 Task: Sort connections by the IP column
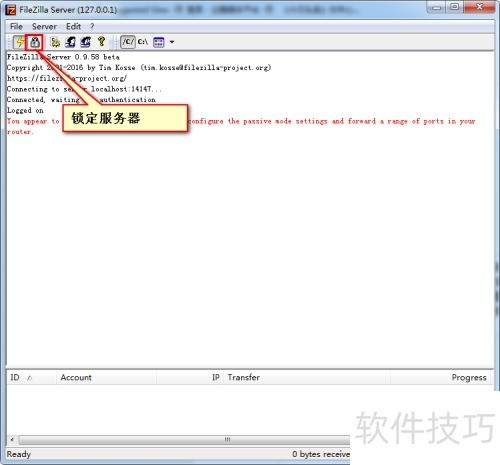(x=190, y=377)
